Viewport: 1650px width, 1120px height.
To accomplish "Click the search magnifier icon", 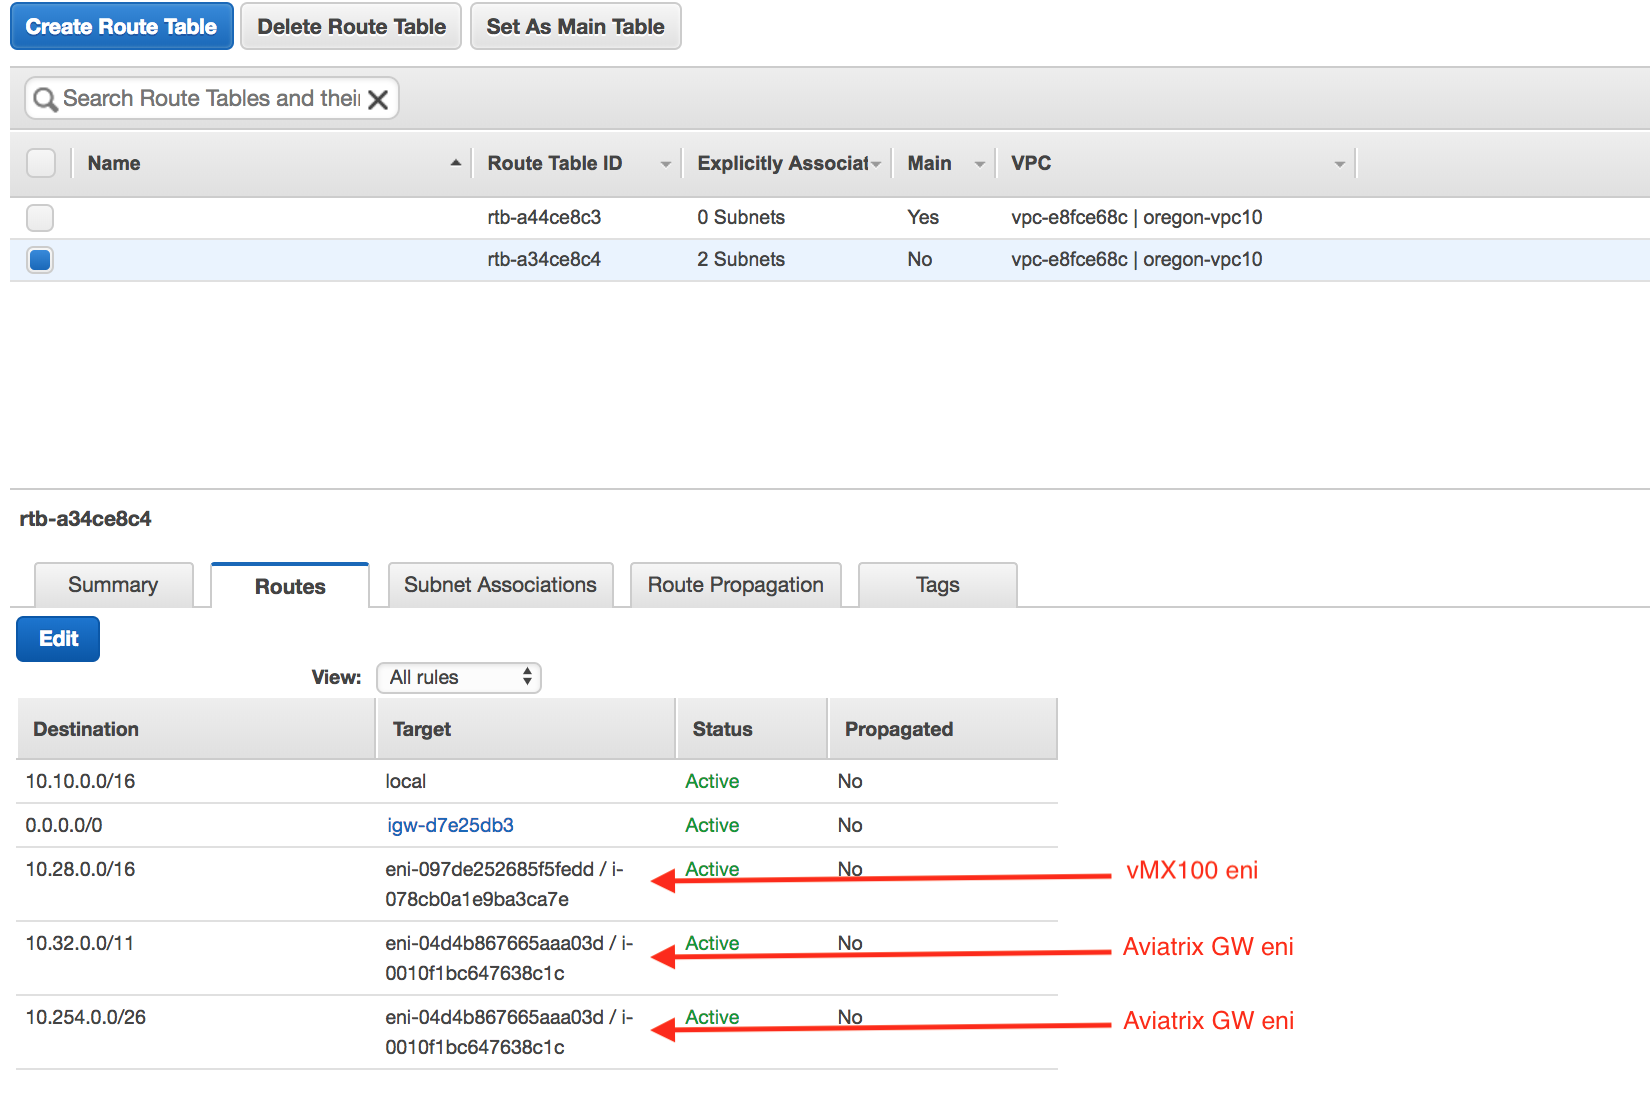I will pos(45,99).
